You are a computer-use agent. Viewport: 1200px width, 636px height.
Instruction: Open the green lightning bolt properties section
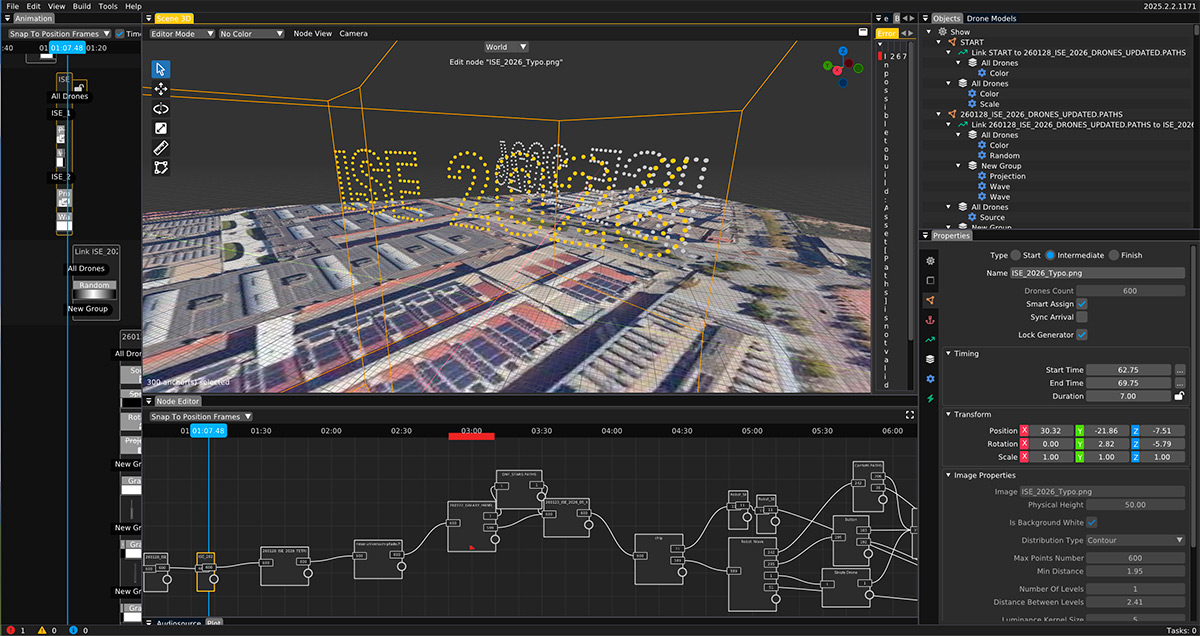(930, 399)
